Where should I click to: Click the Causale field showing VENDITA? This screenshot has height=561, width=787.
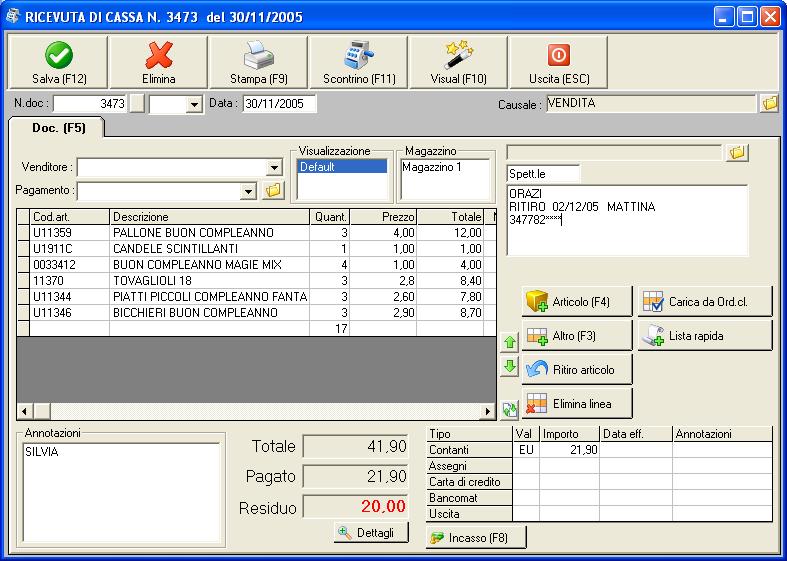click(x=651, y=103)
